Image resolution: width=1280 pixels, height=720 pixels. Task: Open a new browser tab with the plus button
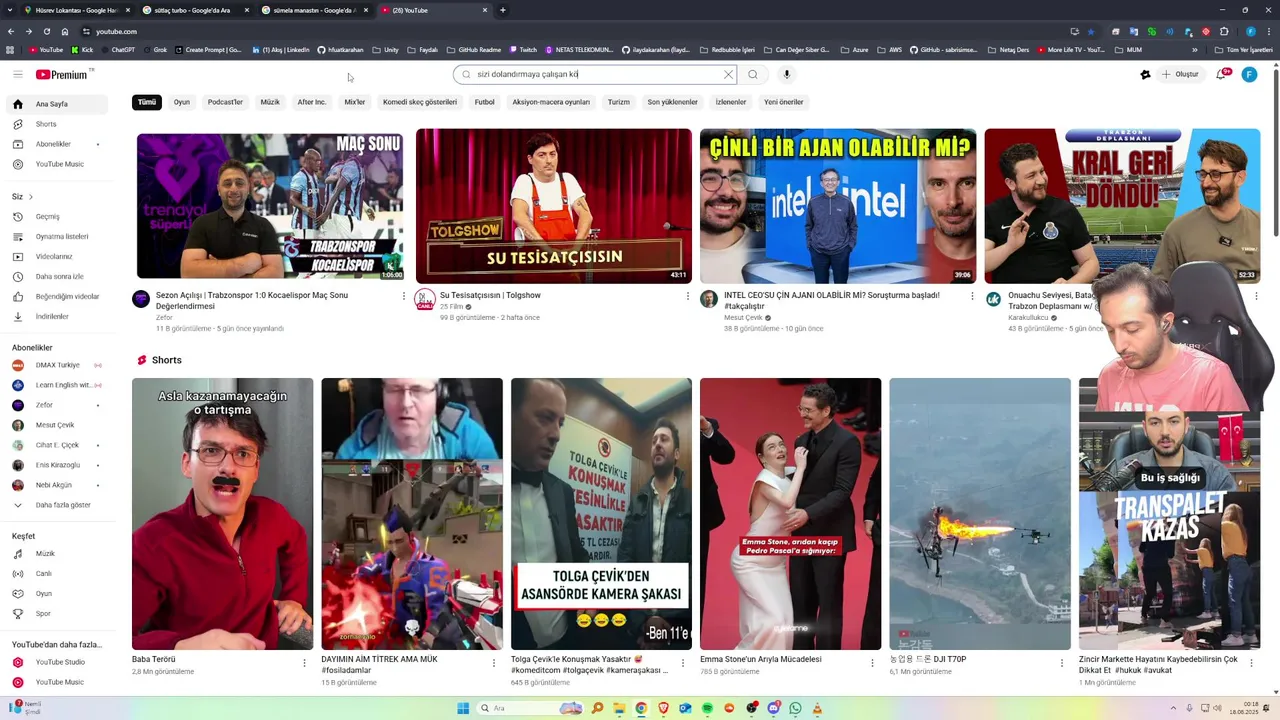click(x=502, y=10)
